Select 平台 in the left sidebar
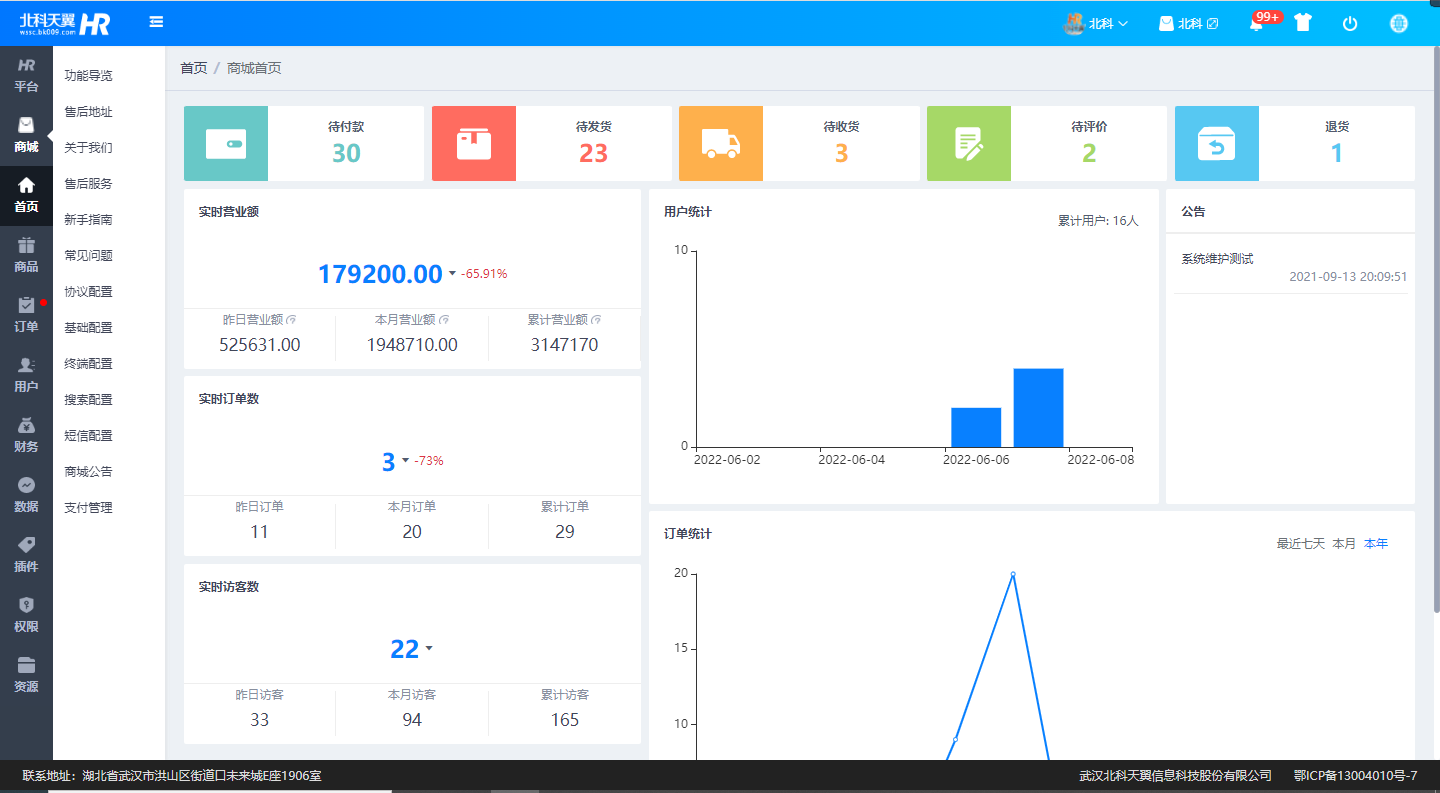Screen dimensions: 1440x793 click(x=26, y=76)
